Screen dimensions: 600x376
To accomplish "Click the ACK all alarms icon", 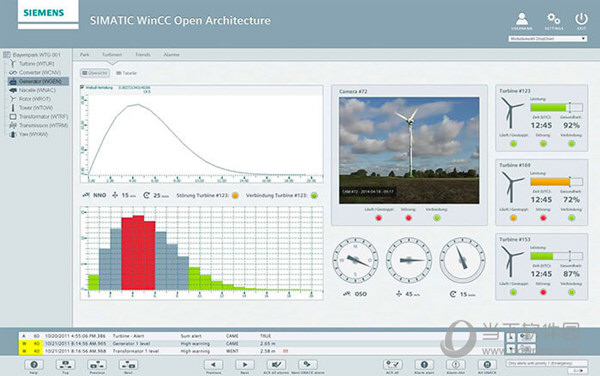I will click(276, 365).
